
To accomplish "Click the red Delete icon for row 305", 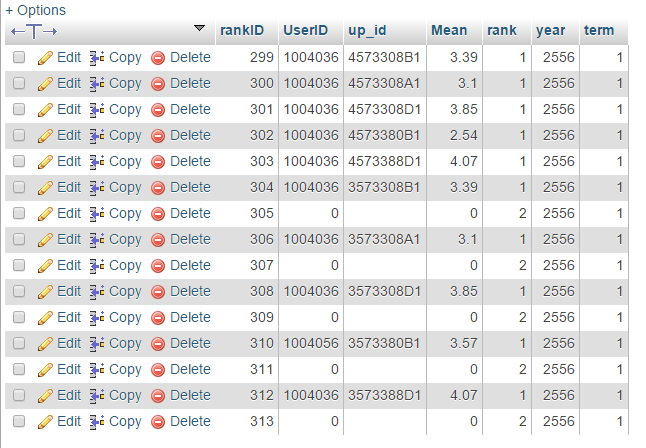I will click(158, 214).
